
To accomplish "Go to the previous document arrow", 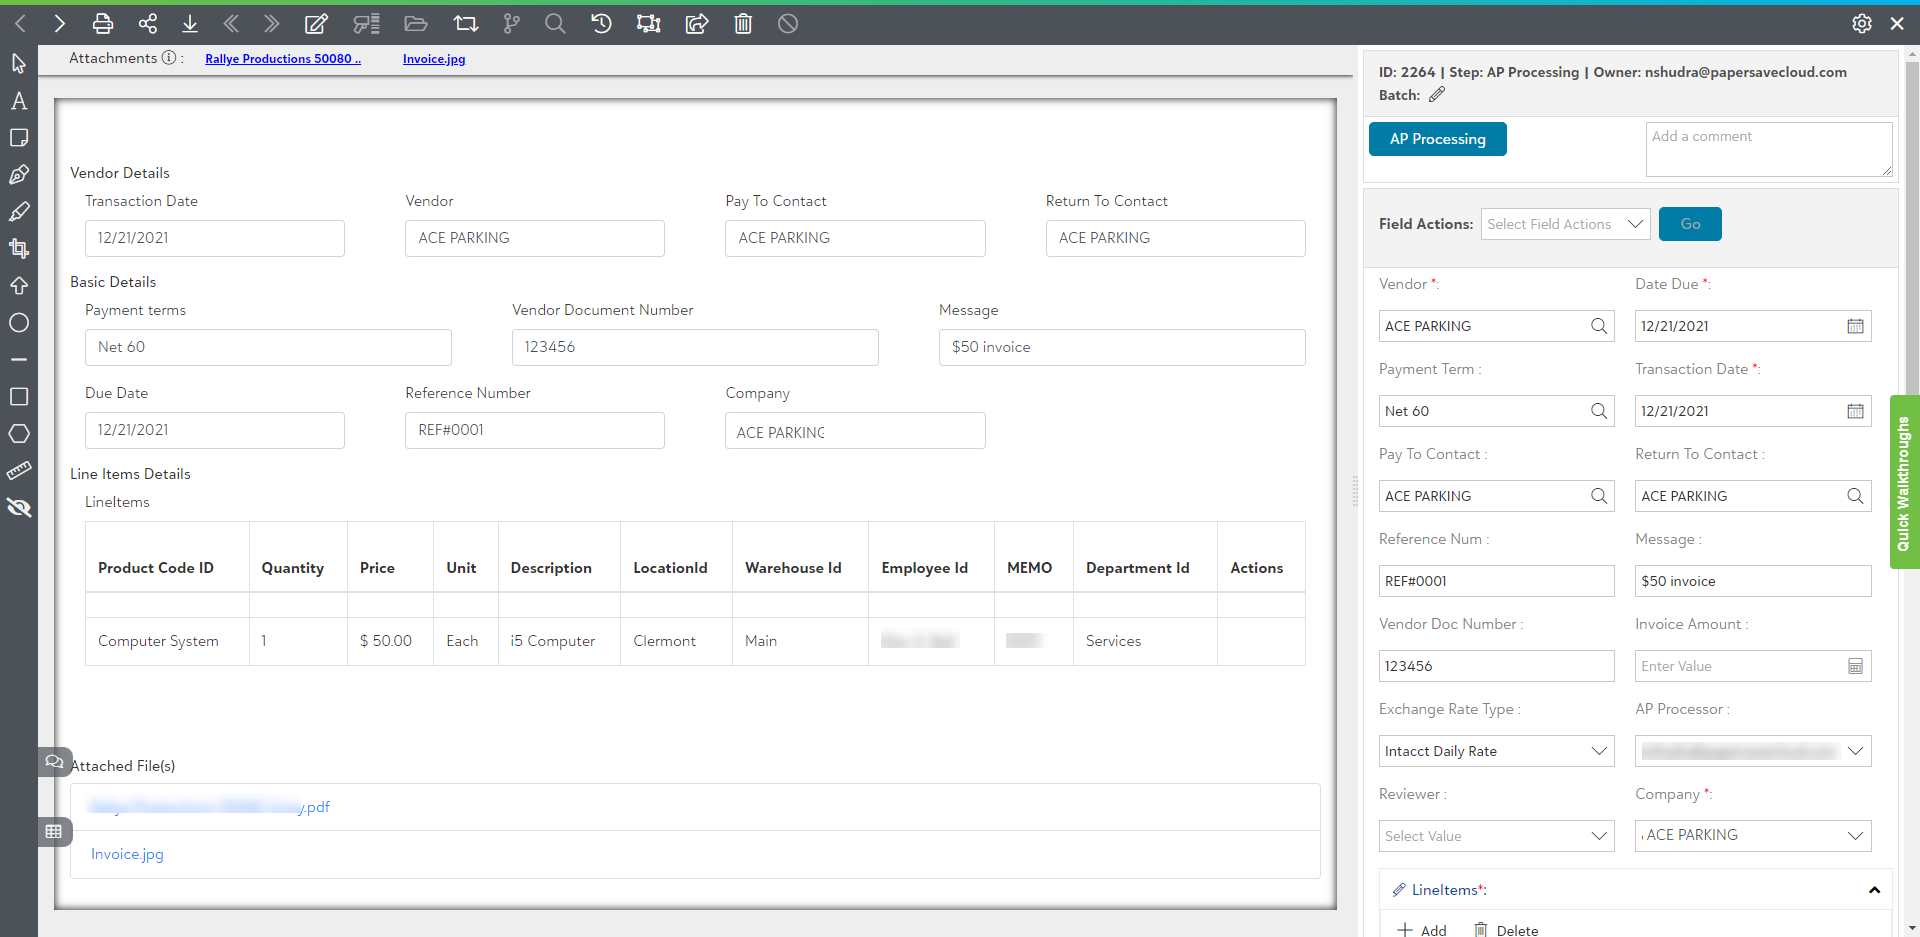I will pyautogui.click(x=20, y=23).
